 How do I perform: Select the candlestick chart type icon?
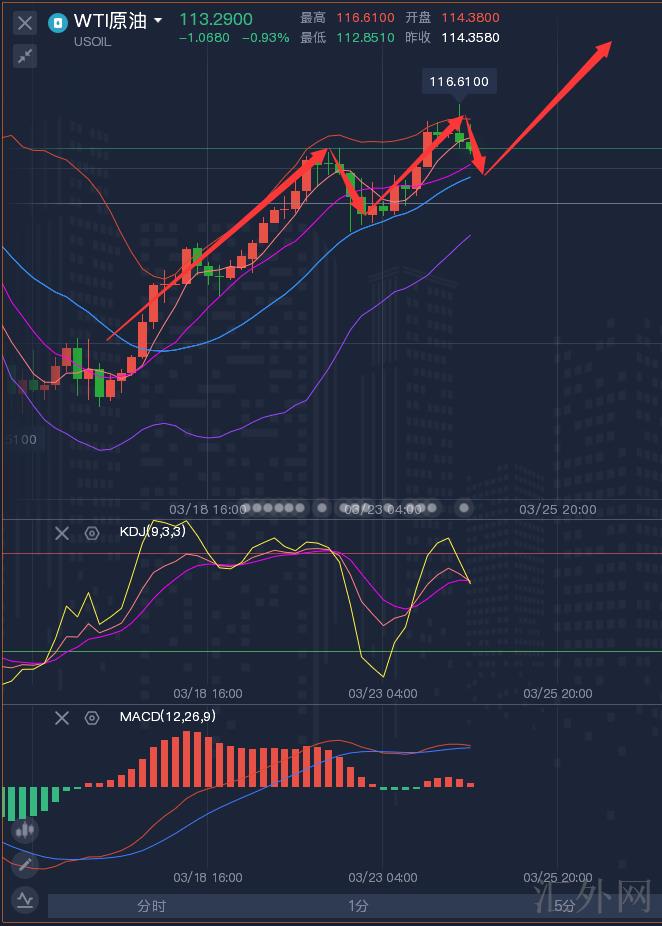pos(26,830)
